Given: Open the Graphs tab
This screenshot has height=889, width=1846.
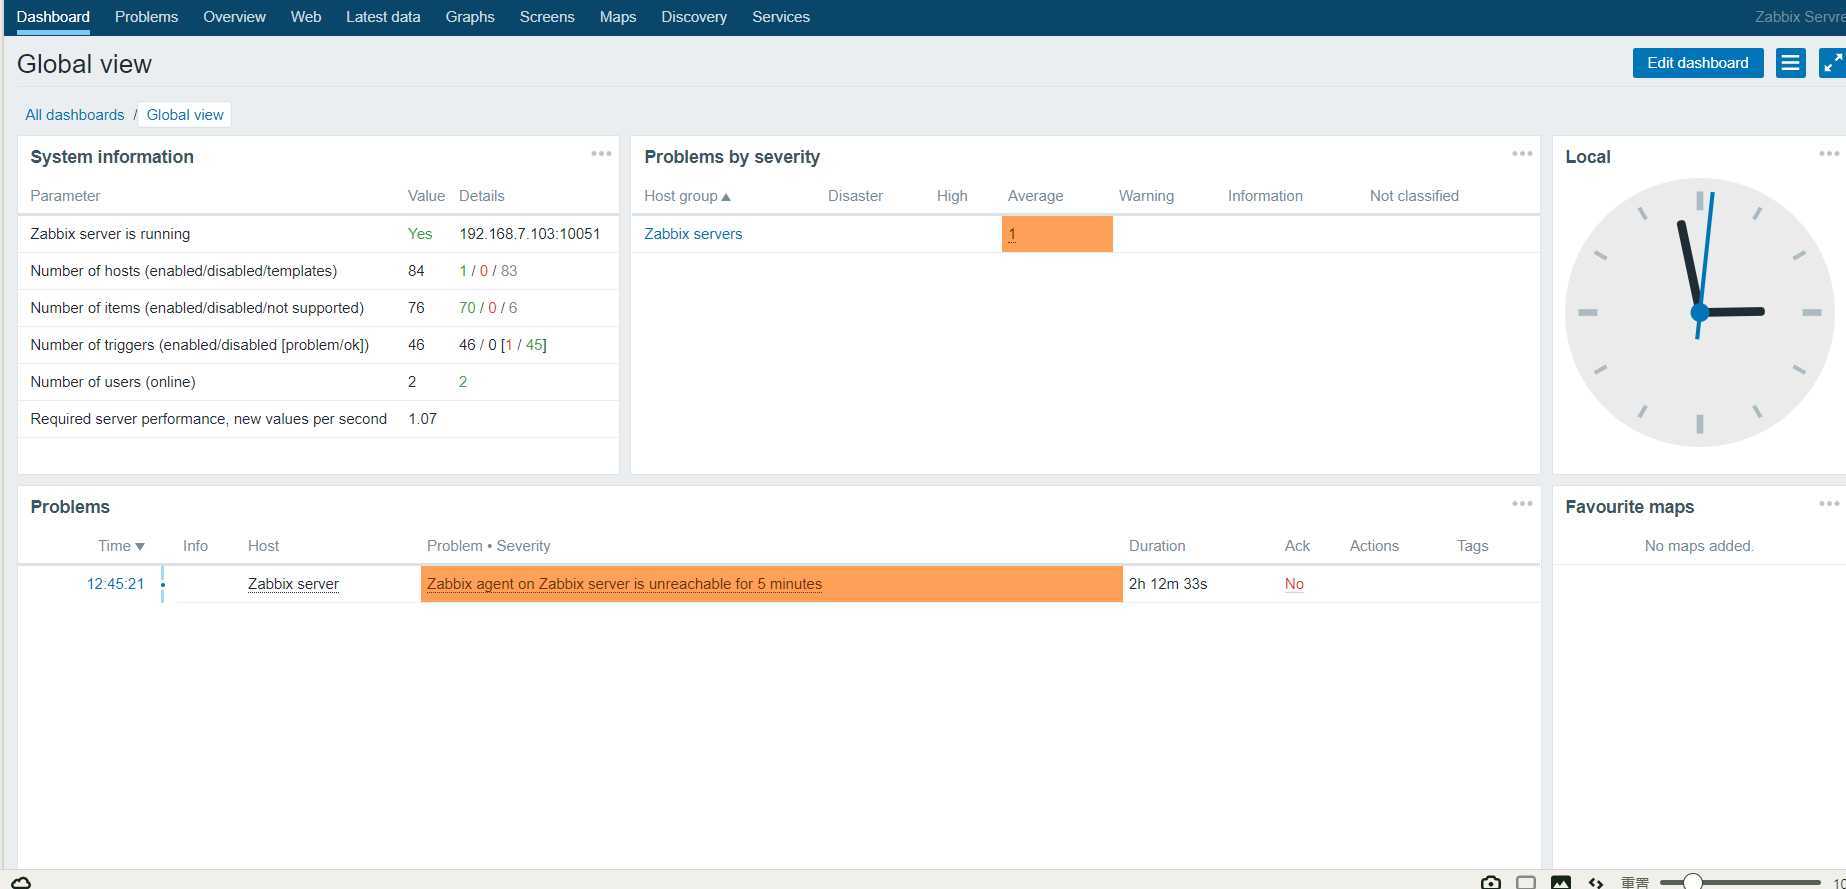Looking at the screenshot, I should 470,17.
